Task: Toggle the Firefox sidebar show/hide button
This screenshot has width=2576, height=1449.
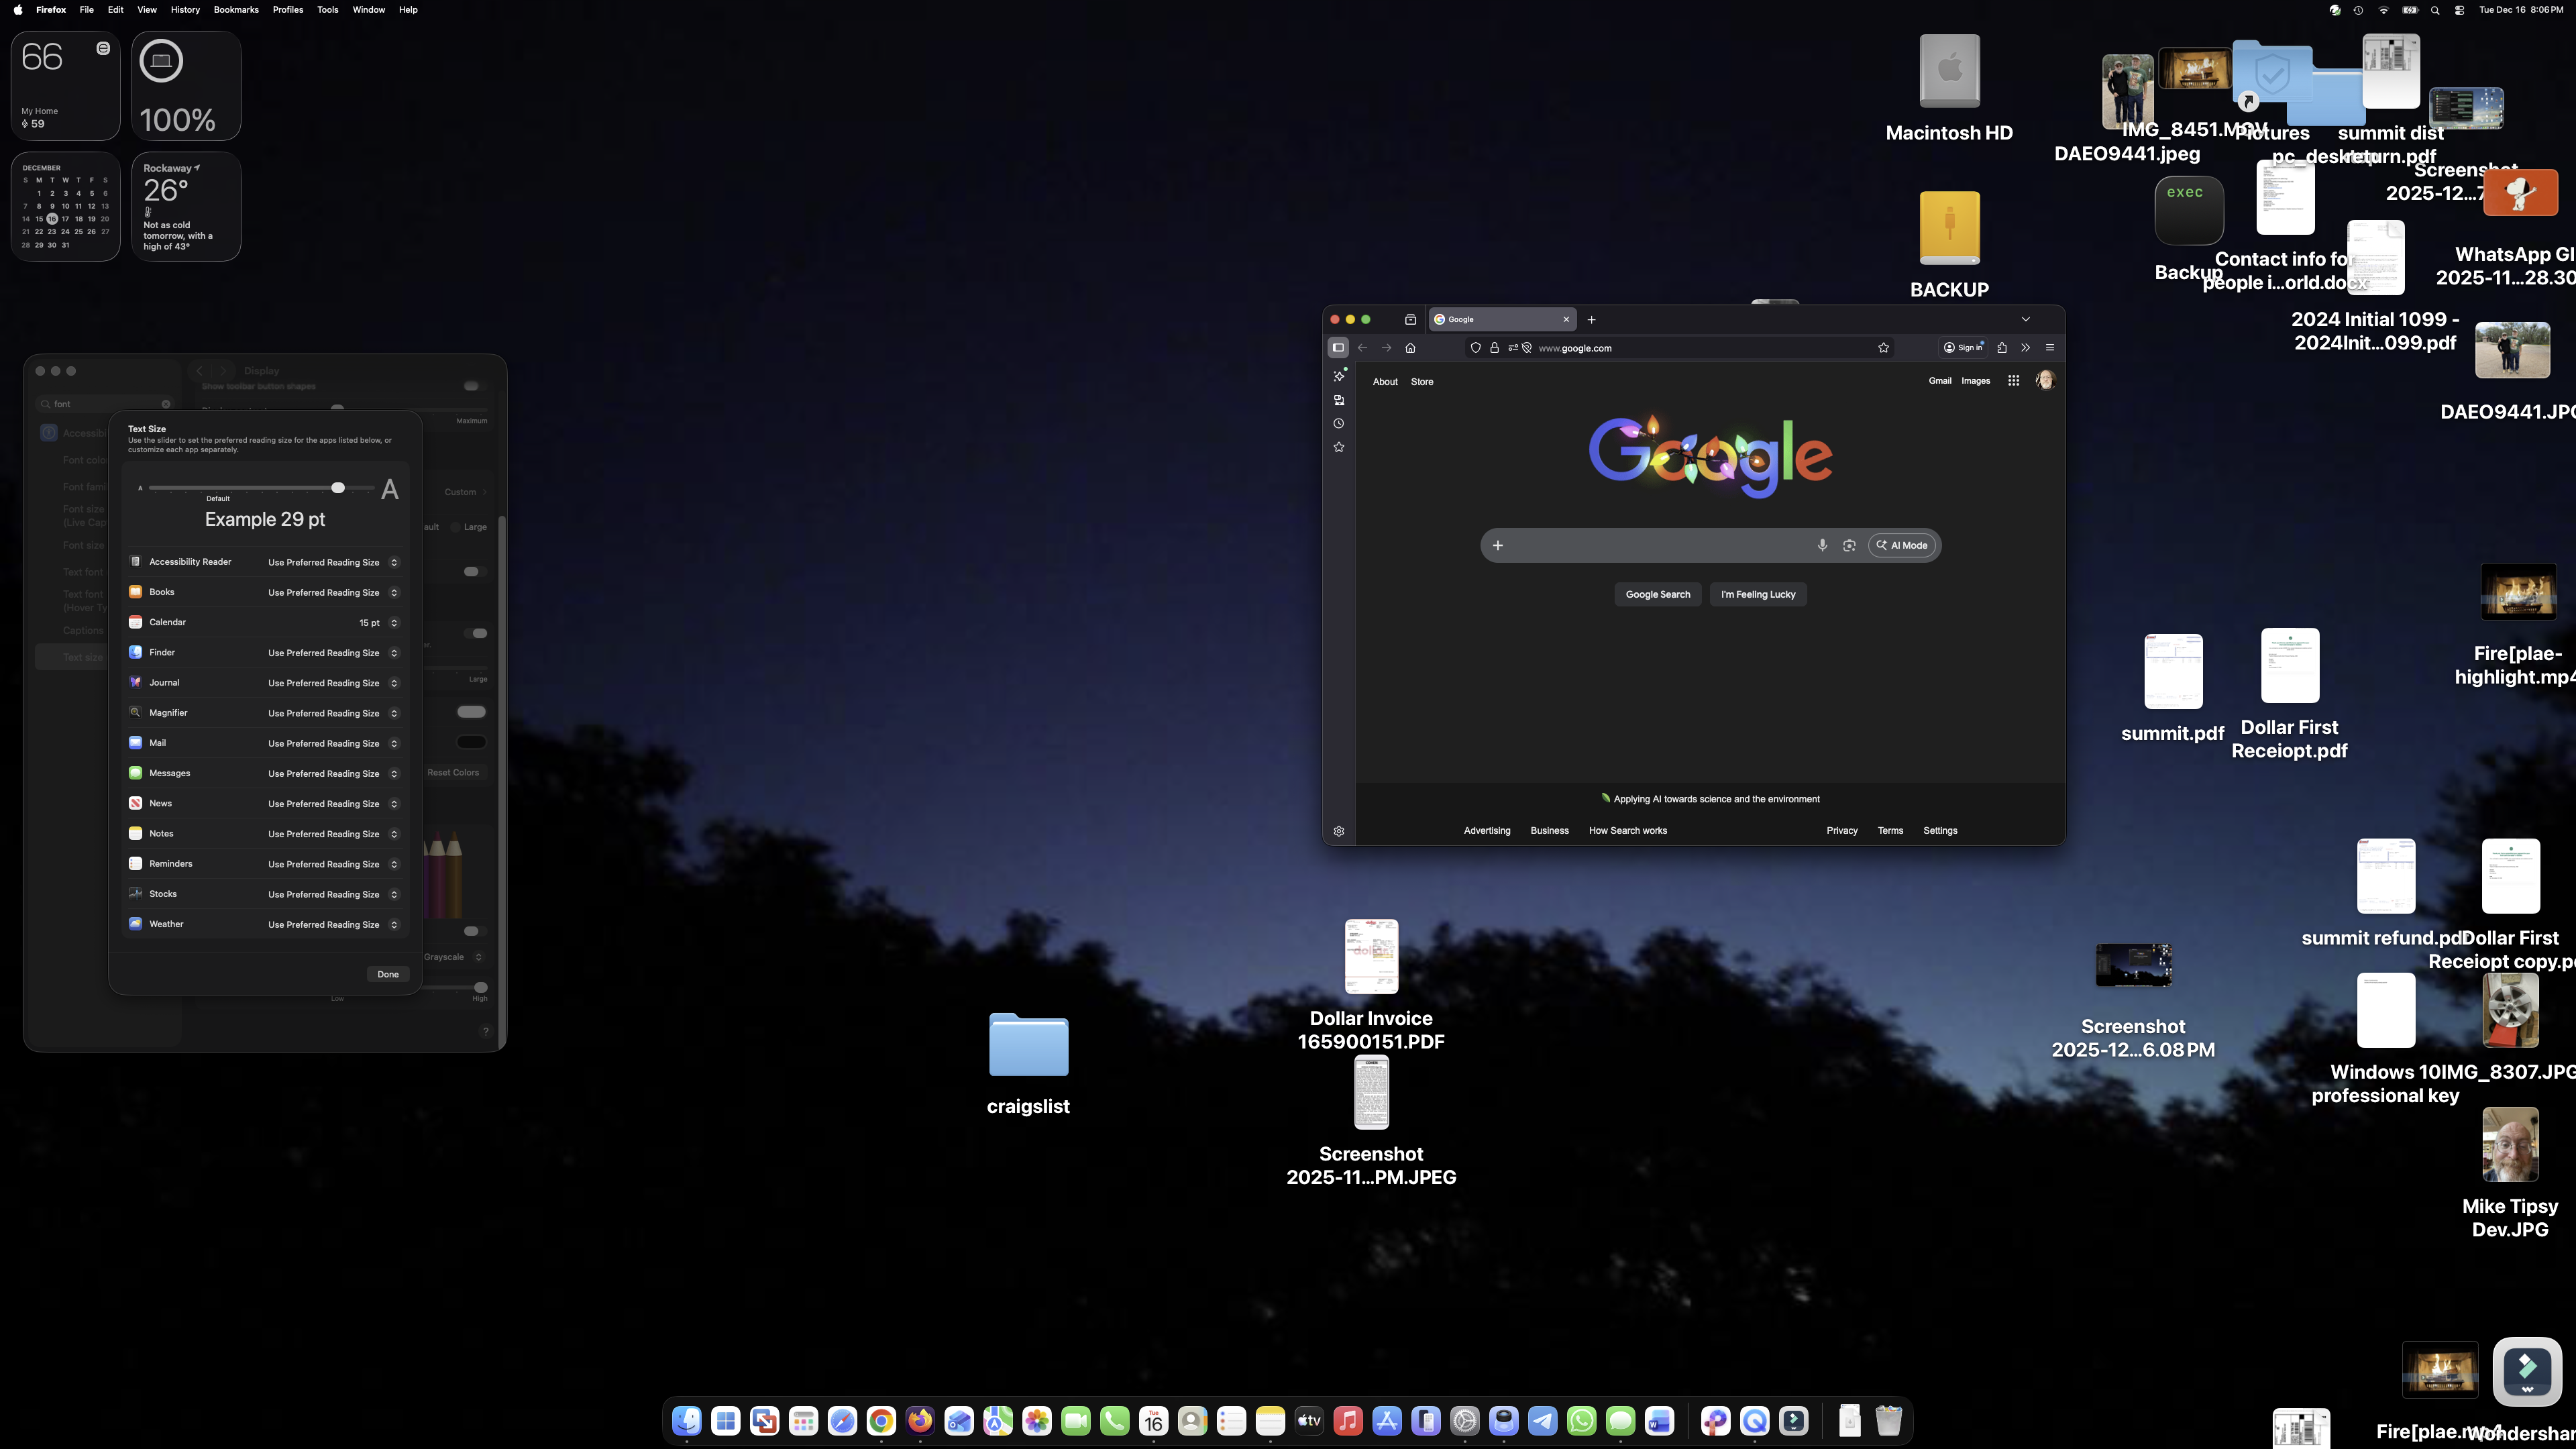Action: click(1338, 348)
